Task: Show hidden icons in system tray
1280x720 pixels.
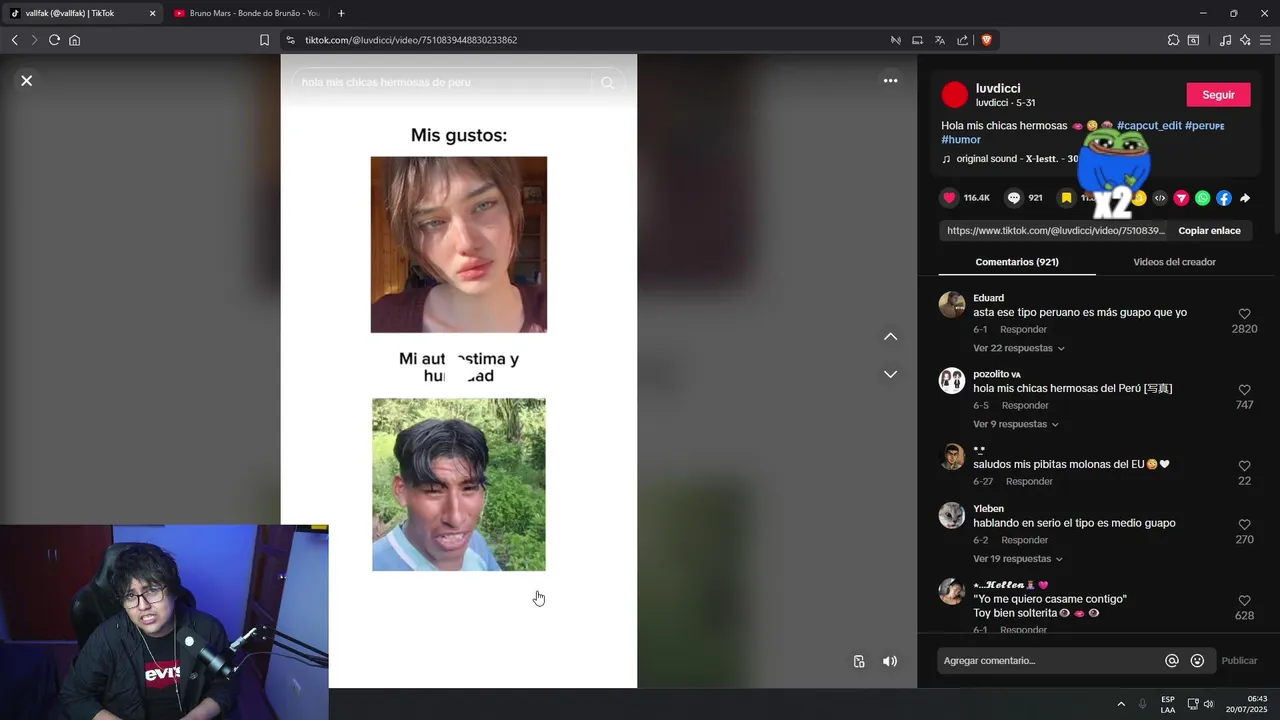Action: (x=1121, y=704)
